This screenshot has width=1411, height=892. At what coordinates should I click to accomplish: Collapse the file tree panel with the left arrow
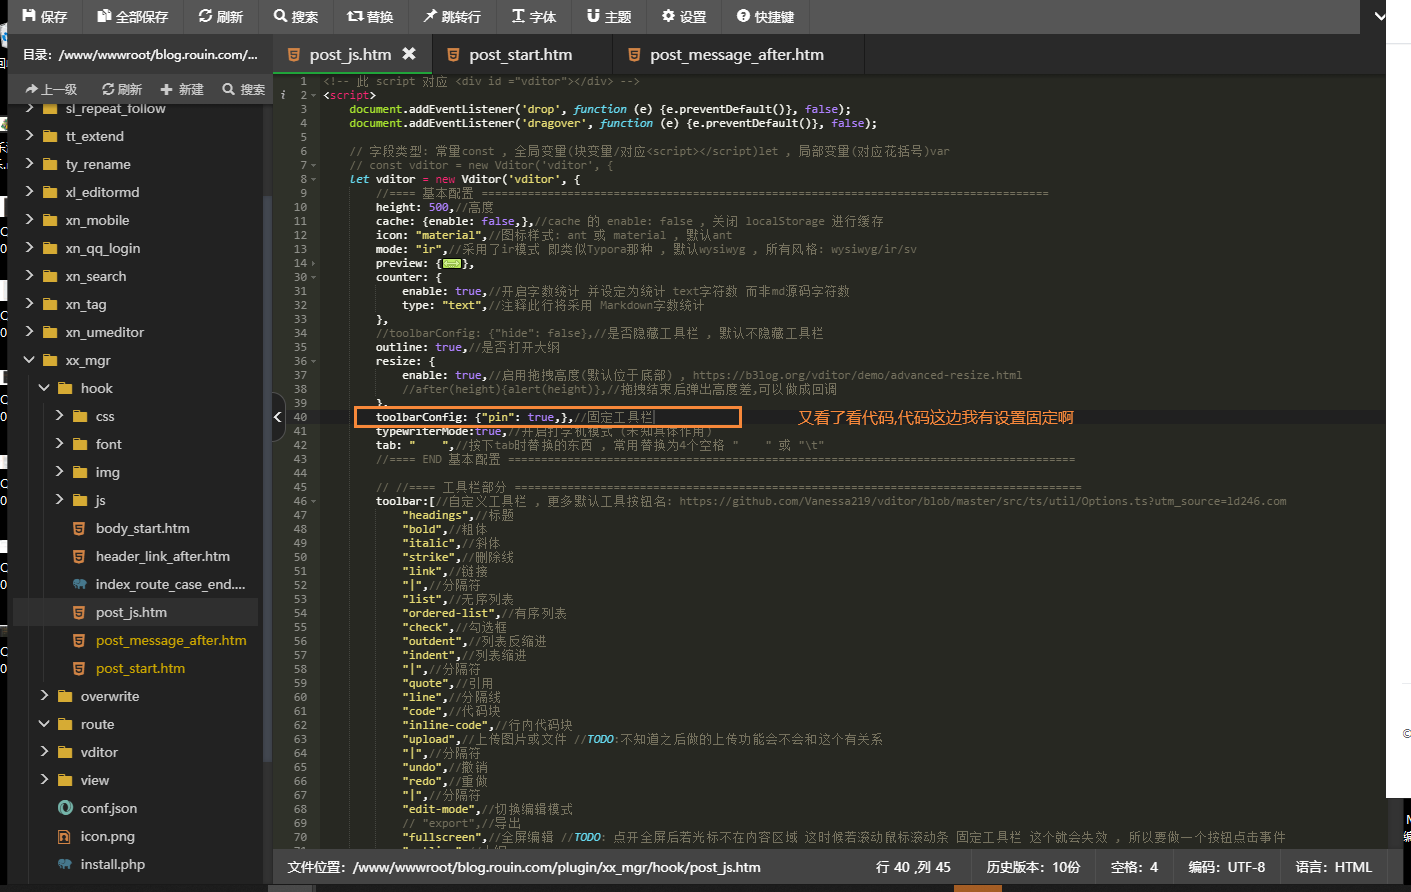pos(277,417)
